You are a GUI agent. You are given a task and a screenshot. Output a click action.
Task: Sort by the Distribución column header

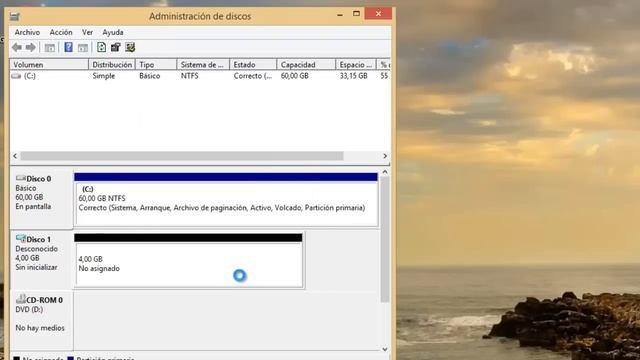tap(112, 64)
